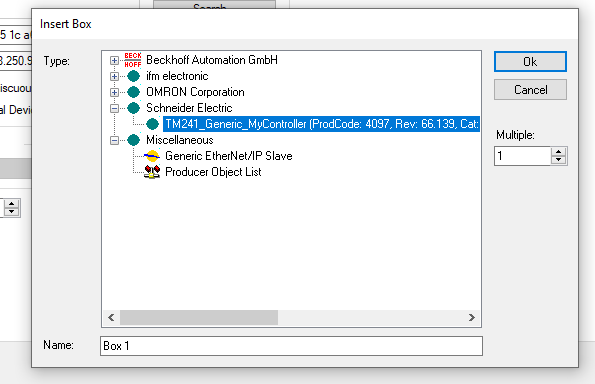The image size is (595, 384).
Task: Expand the ifm electronic tree node
Action: click(x=114, y=76)
